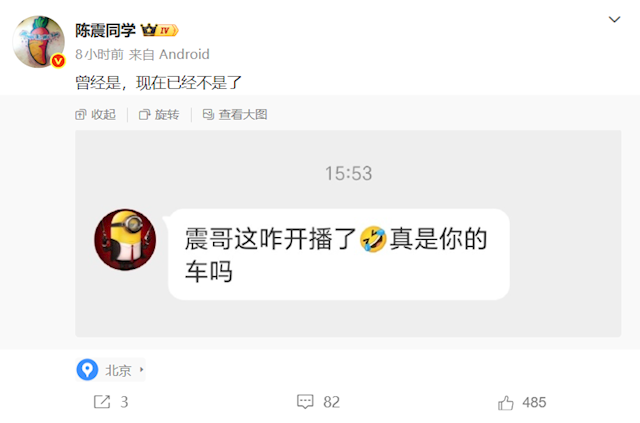Like the post with thumbs-up icon
This screenshot has height=423, width=640.
click(x=506, y=403)
